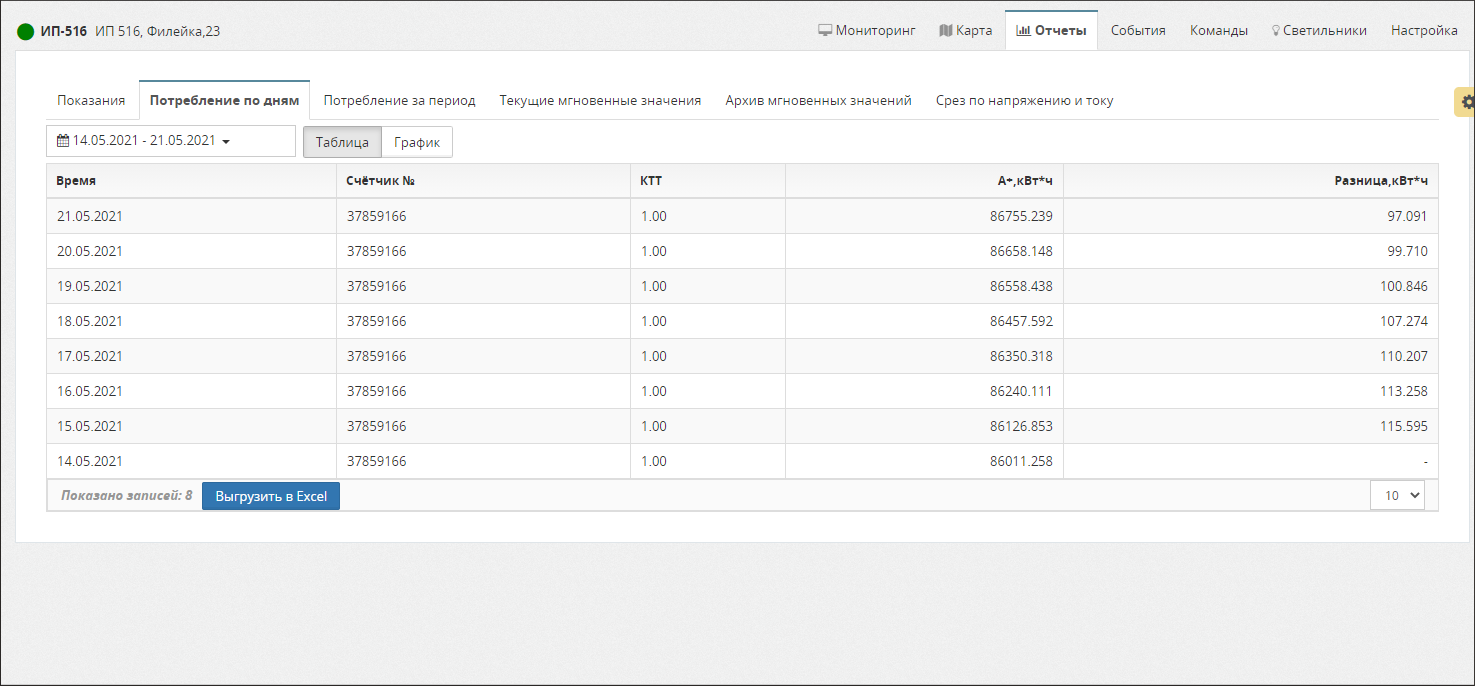Switch to the Показания sub-tab
Viewport: 1475px width, 686px height.
(x=91, y=100)
